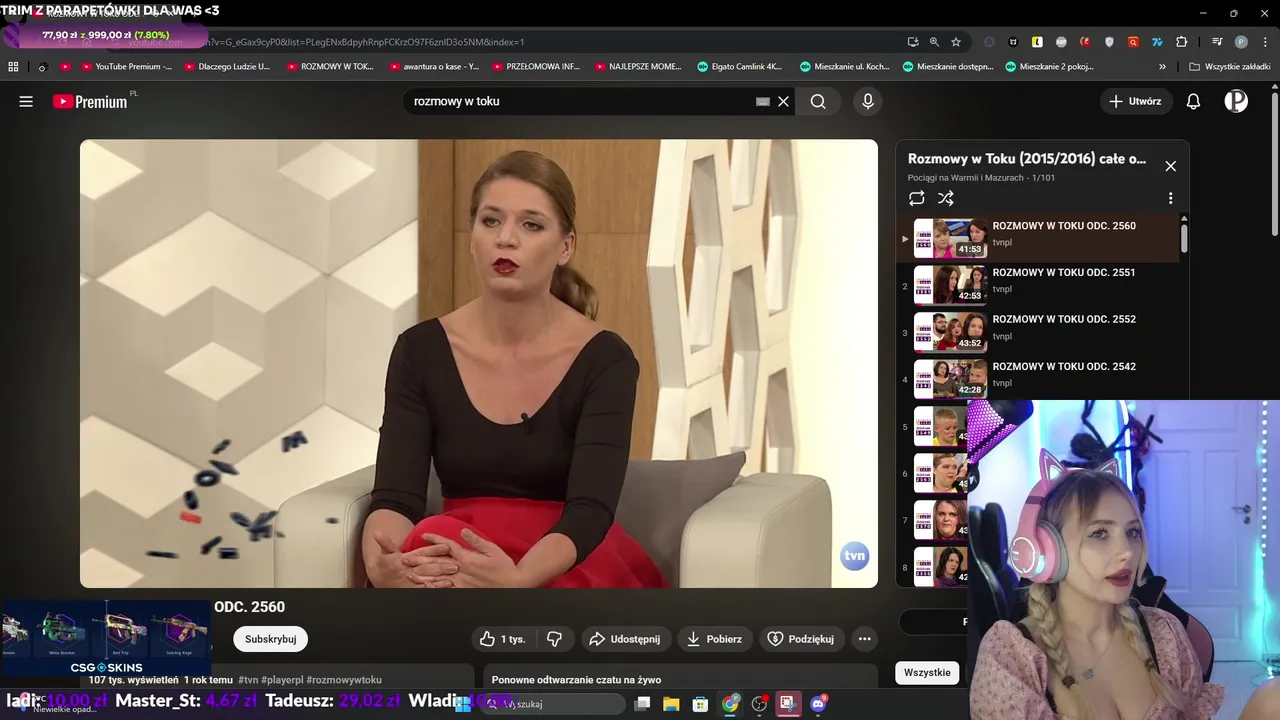Share the video with Udostępnij

point(625,639)
